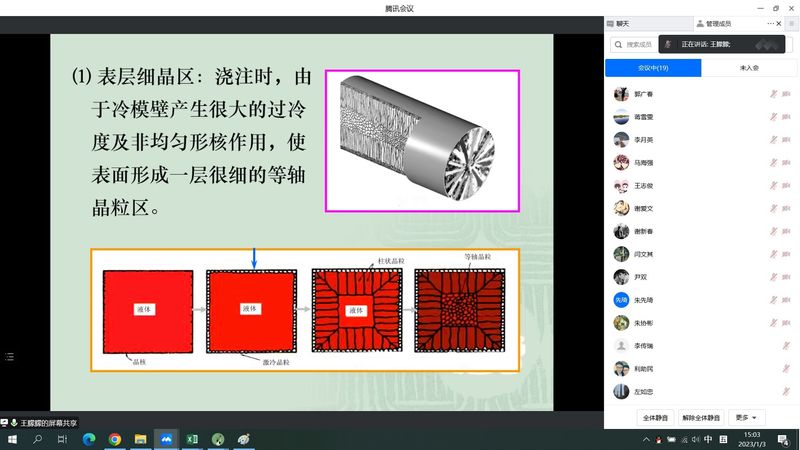The image size is (800, 450).
Task: Click the 解除全体静音 button
Action: pyautogui.click(x=701, y=417)
